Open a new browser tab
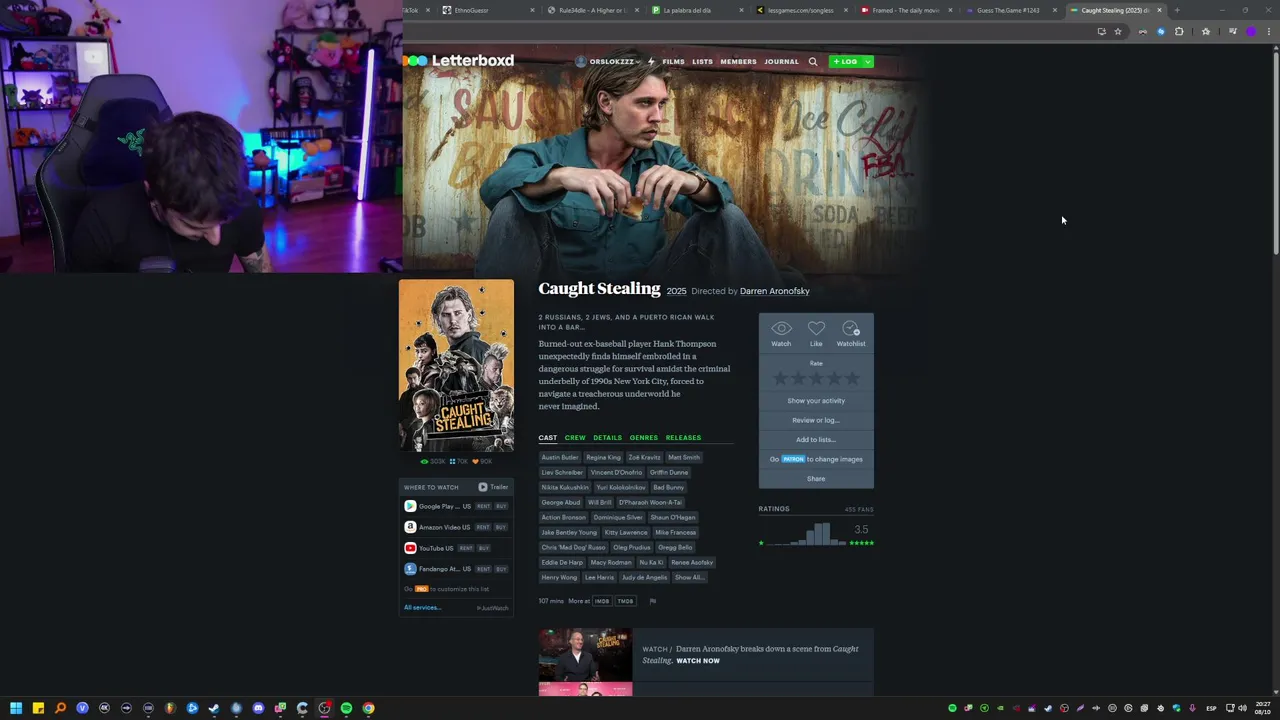This screenshot has height=720, width=1280. pos(1177,10)
